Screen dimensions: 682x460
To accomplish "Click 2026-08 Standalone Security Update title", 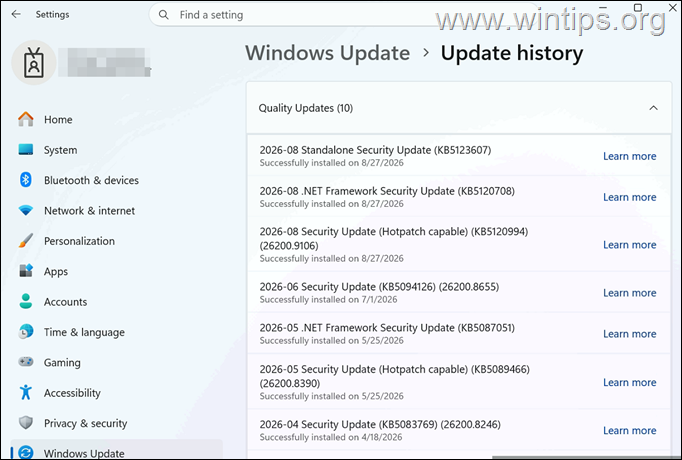I will click(x=375, y=150).
